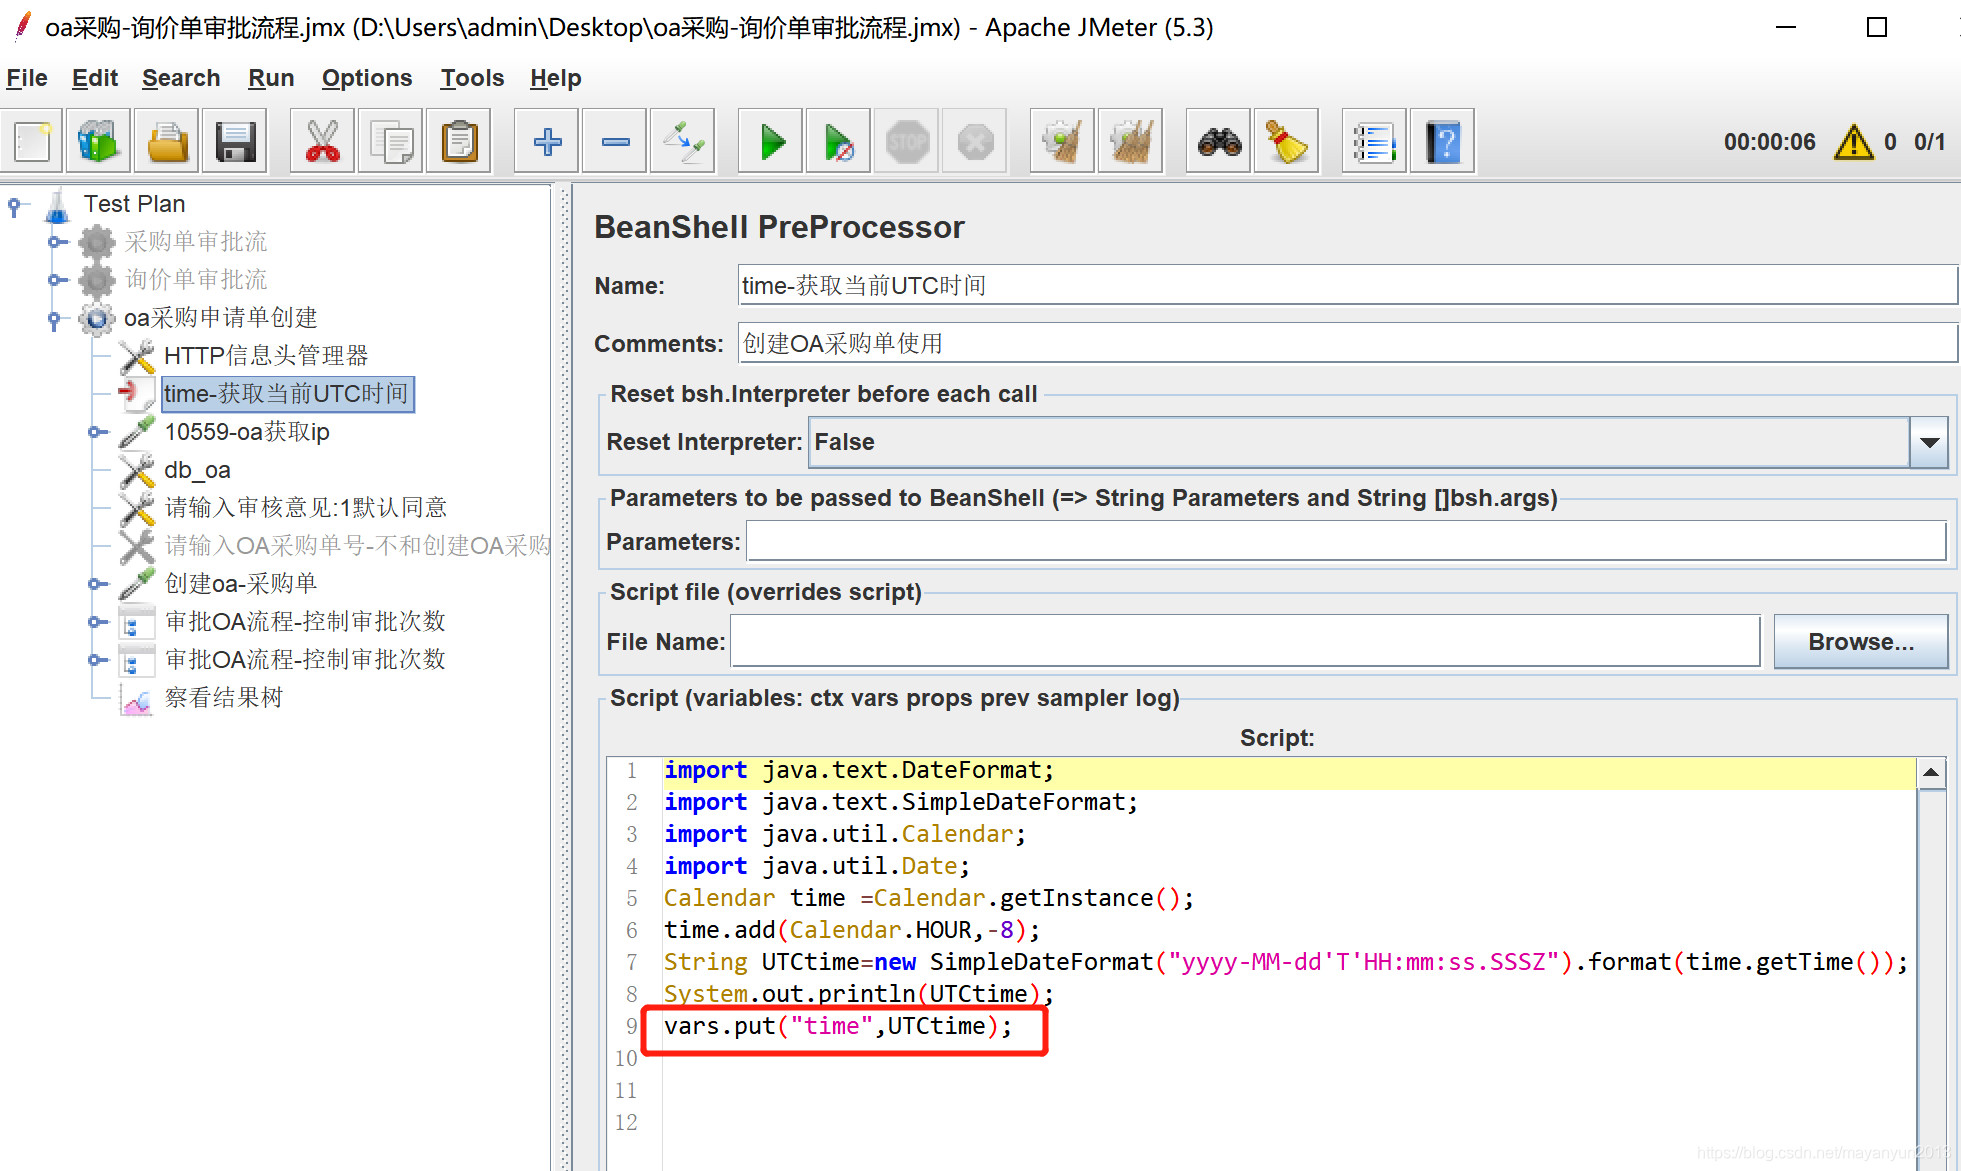Click the Browse... button
This screenshot has width=1961, height=1171.
coord(1860,642)
